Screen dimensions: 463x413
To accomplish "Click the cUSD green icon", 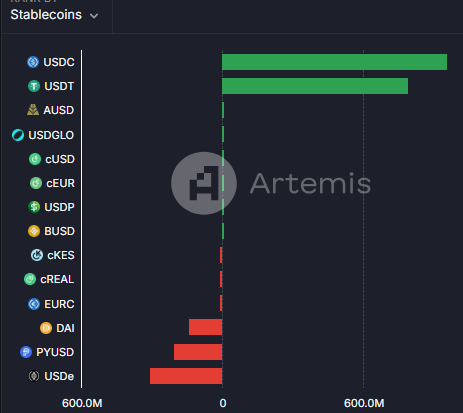I will click(35, 159).
